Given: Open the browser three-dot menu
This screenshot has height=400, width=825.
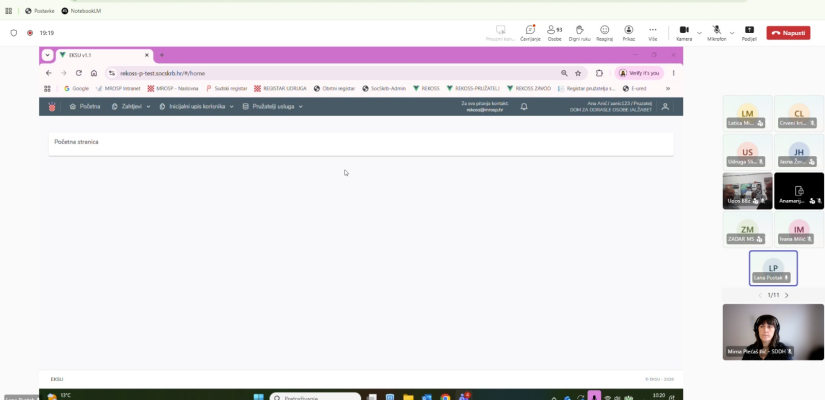Looking at the screenshot, I should click(x=673, y=73).
